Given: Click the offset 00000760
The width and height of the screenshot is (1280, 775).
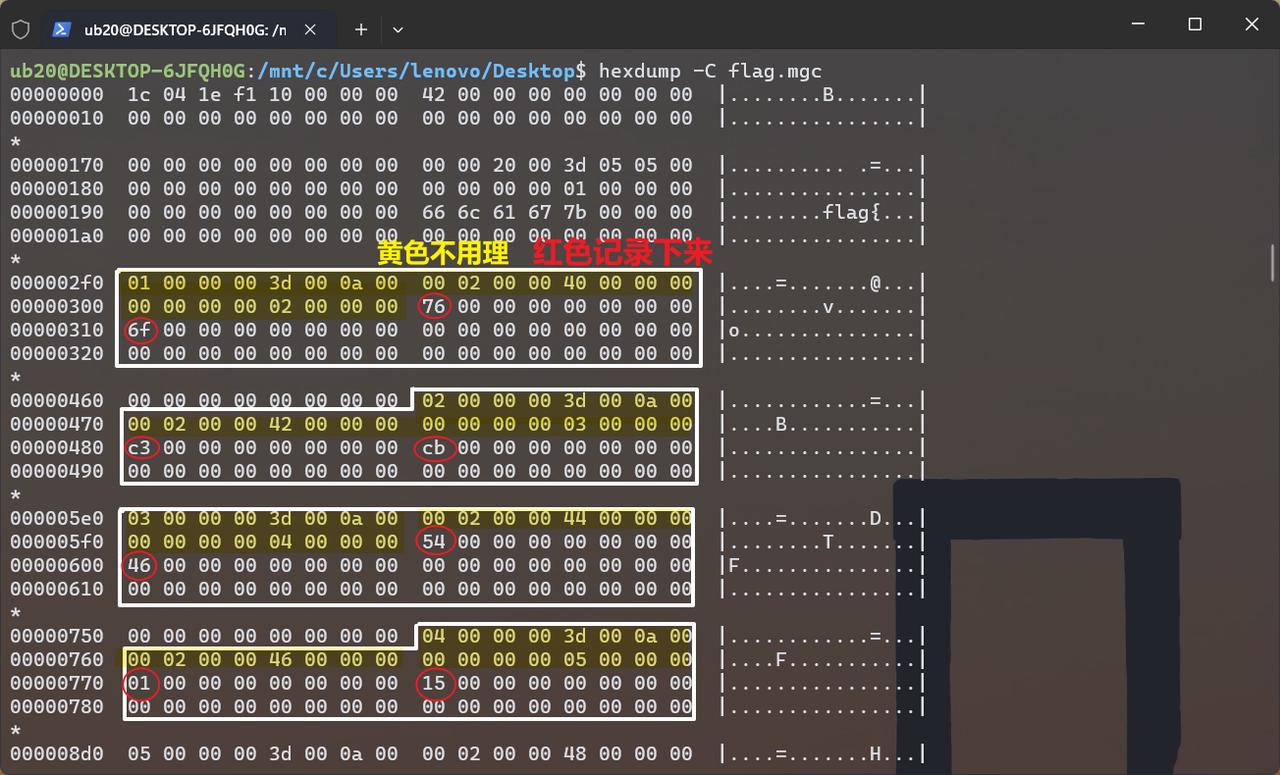Looking at the screenshot, I should 57,660.
